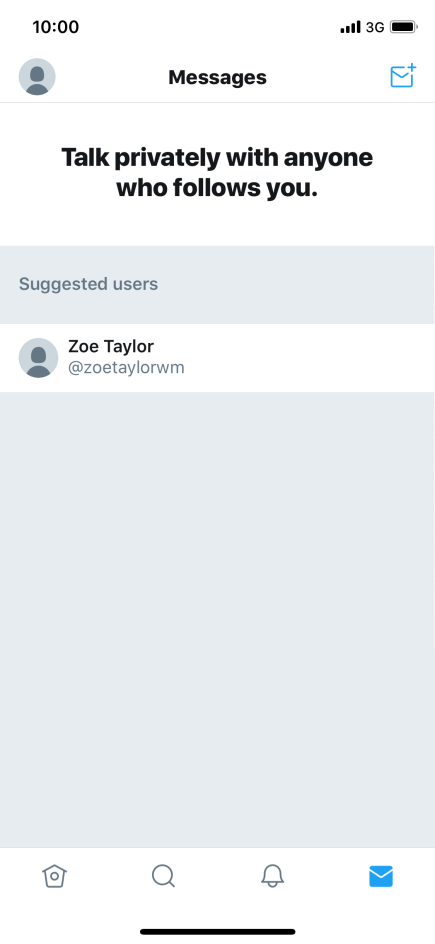This screenshot has width=435, height=944.
Task: Click the 'Talk privately with anyone' headline line
Action: tap(217, 158)
